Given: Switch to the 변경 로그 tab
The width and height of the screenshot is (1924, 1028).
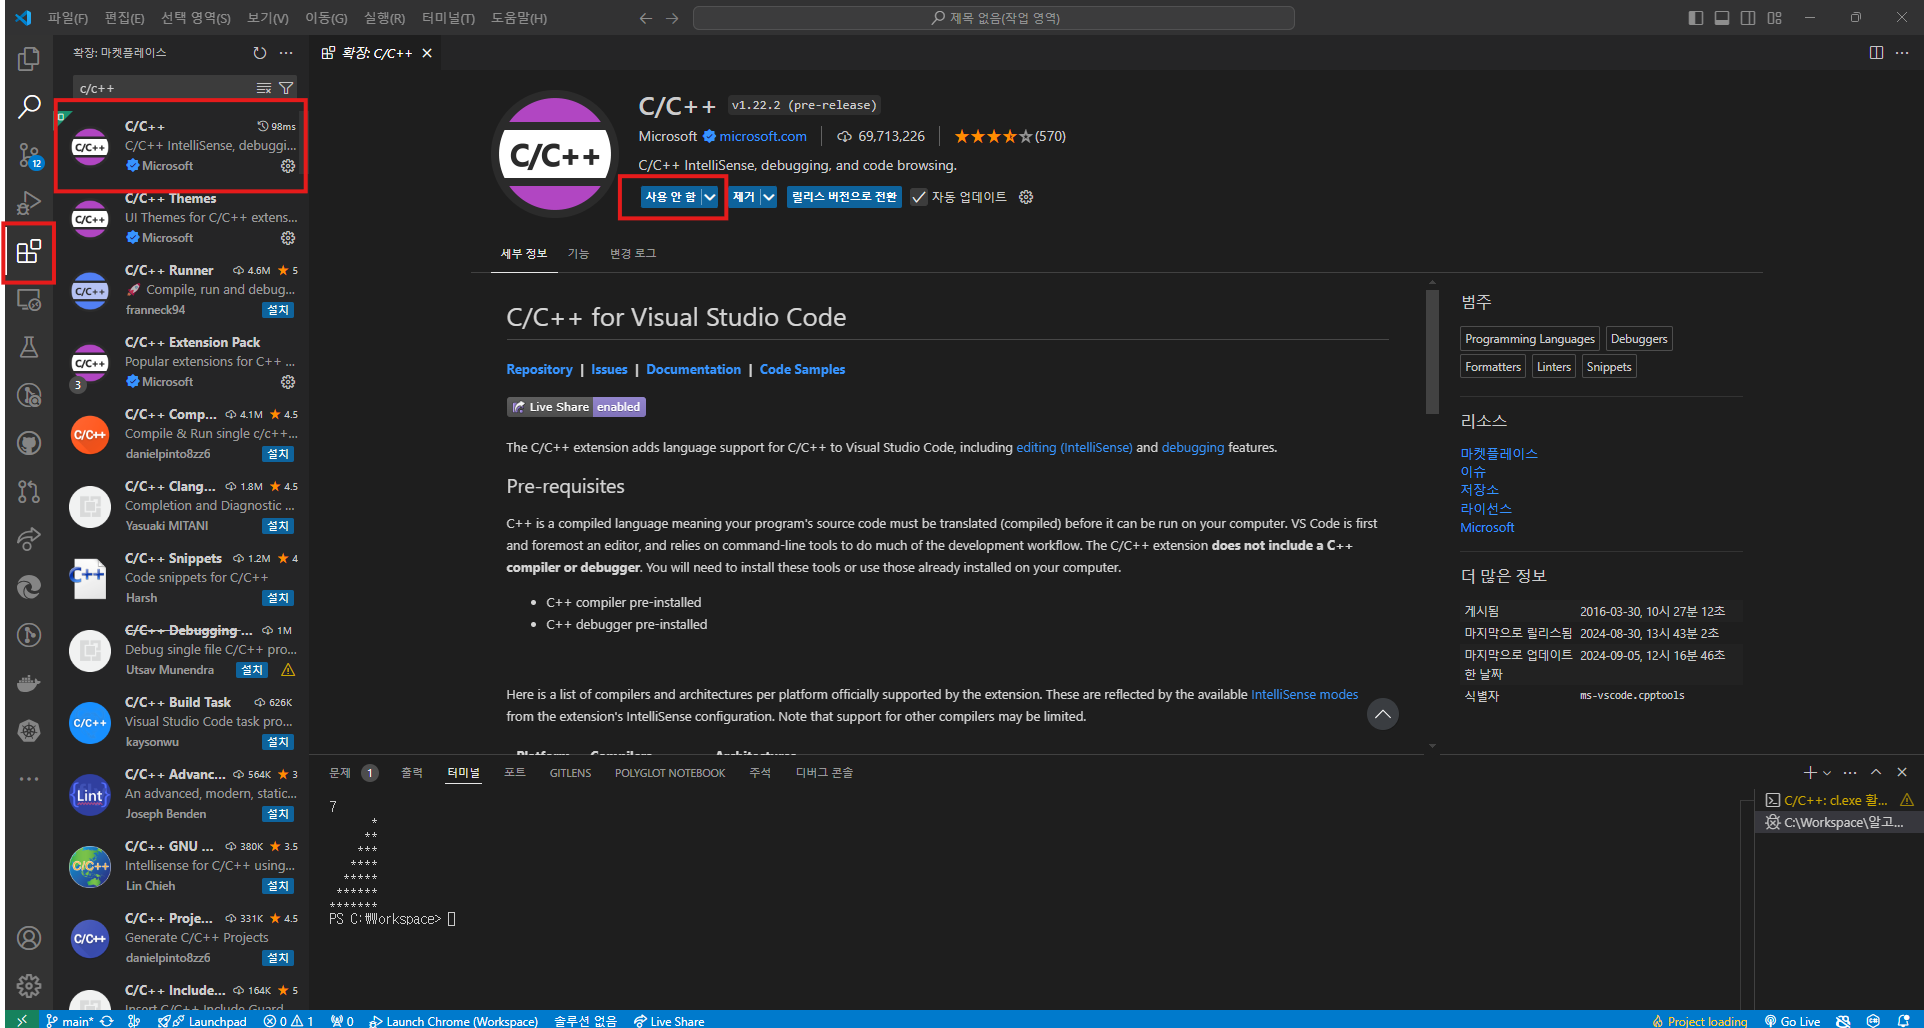Looking at the screenshot, I should [x=632, y=253].
